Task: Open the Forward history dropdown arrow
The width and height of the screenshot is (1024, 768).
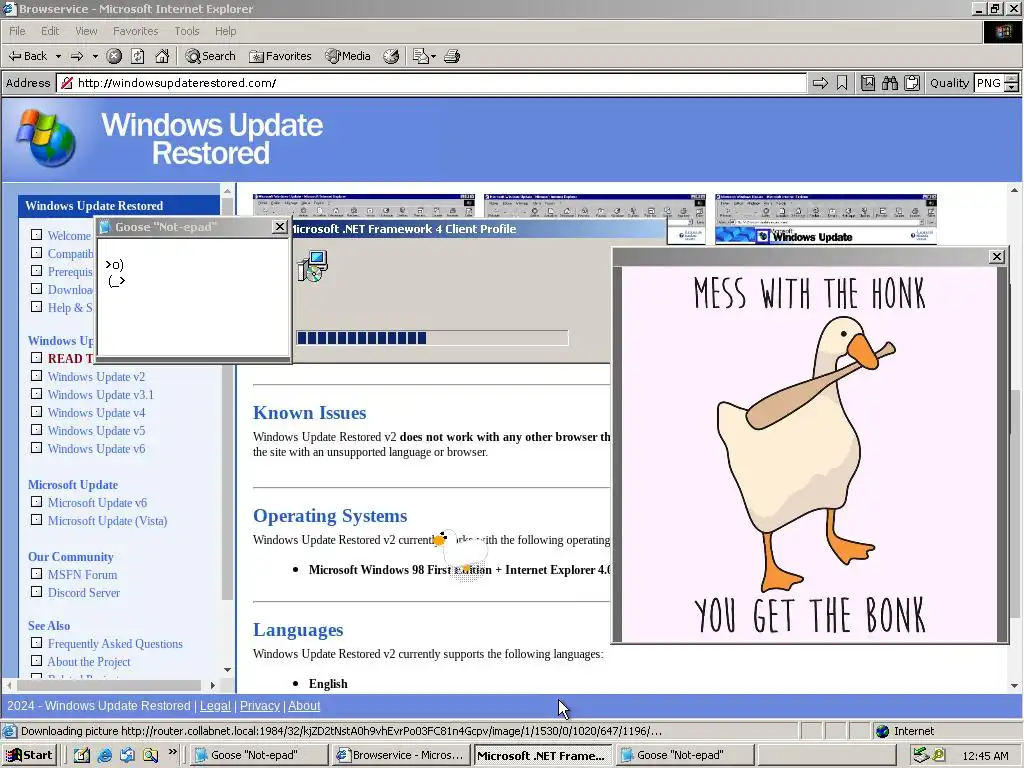Action: [x=95, y=56]
